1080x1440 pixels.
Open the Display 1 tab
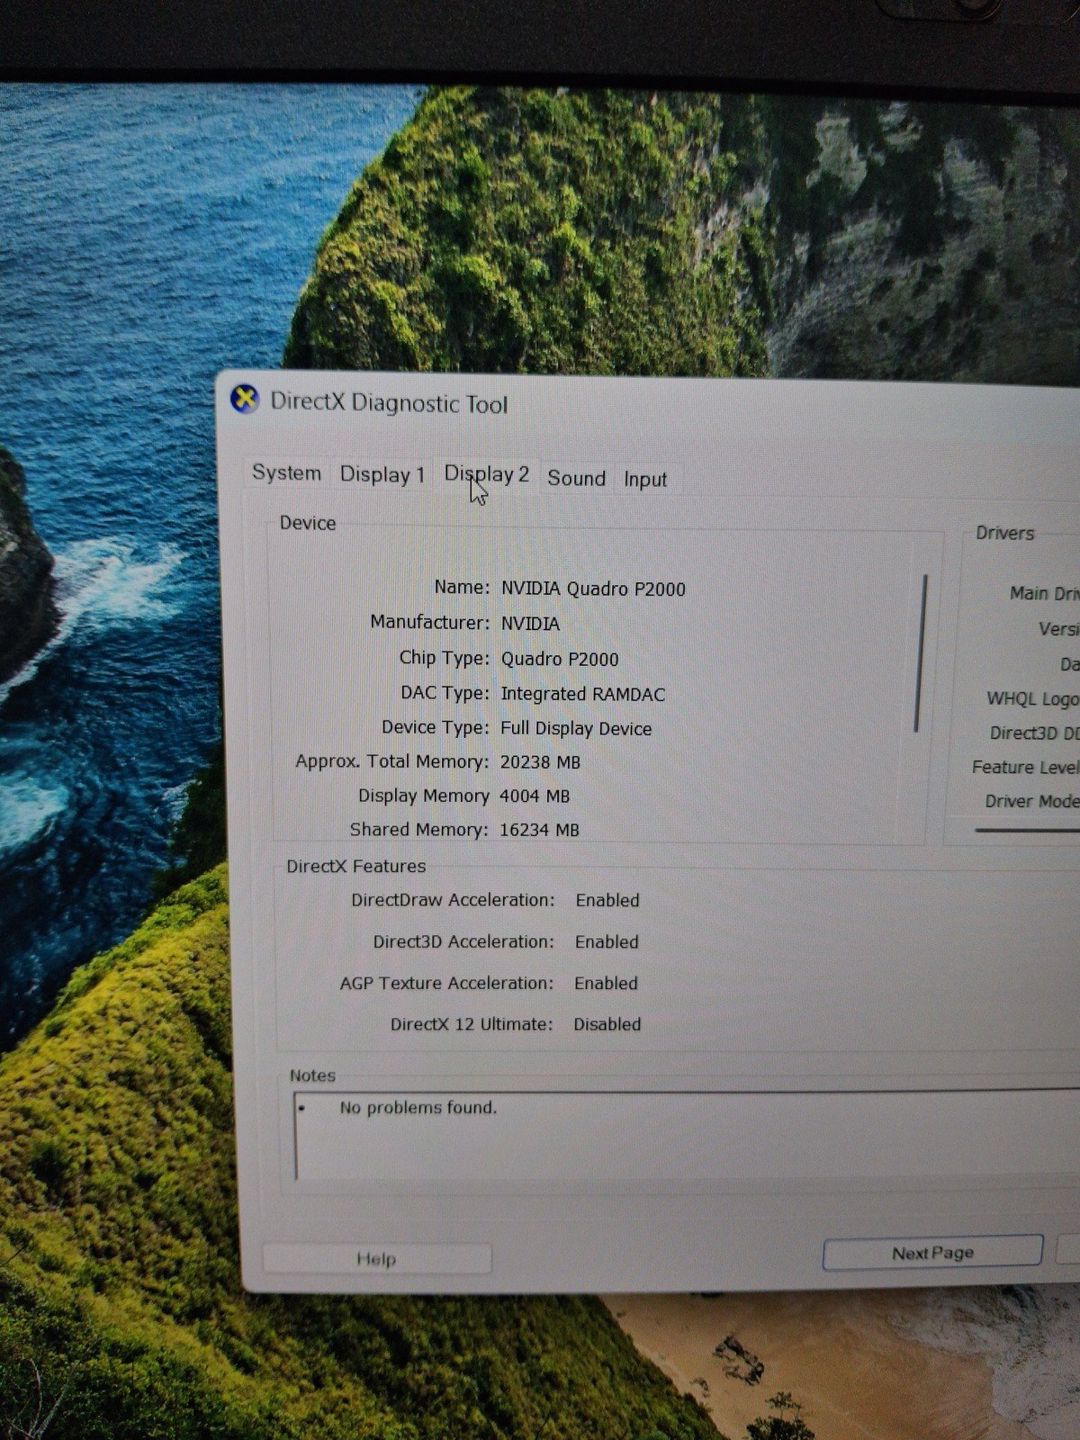(x=382, y=475)
